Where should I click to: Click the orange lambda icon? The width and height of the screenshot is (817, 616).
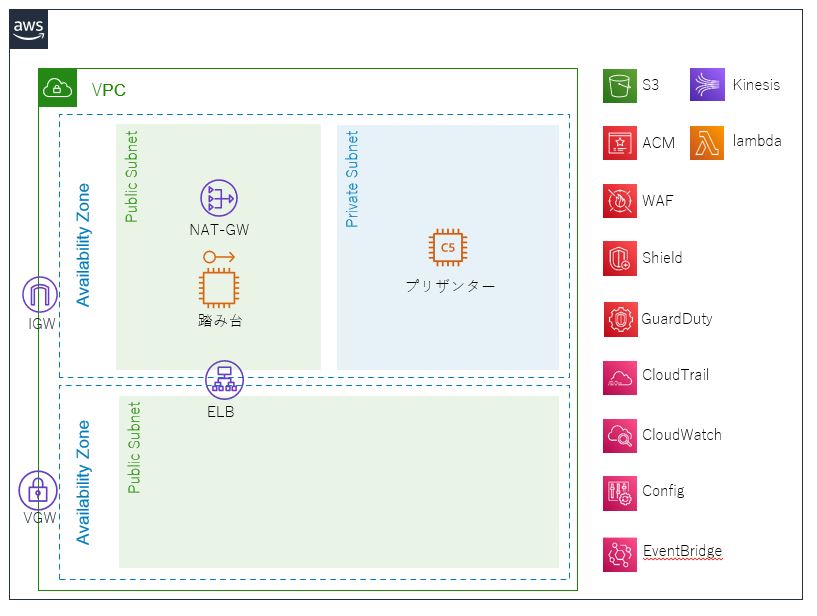coord(707,143)
